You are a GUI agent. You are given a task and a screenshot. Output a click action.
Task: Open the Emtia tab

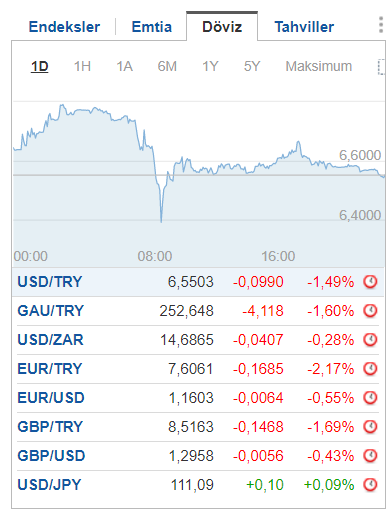(152, 27)
